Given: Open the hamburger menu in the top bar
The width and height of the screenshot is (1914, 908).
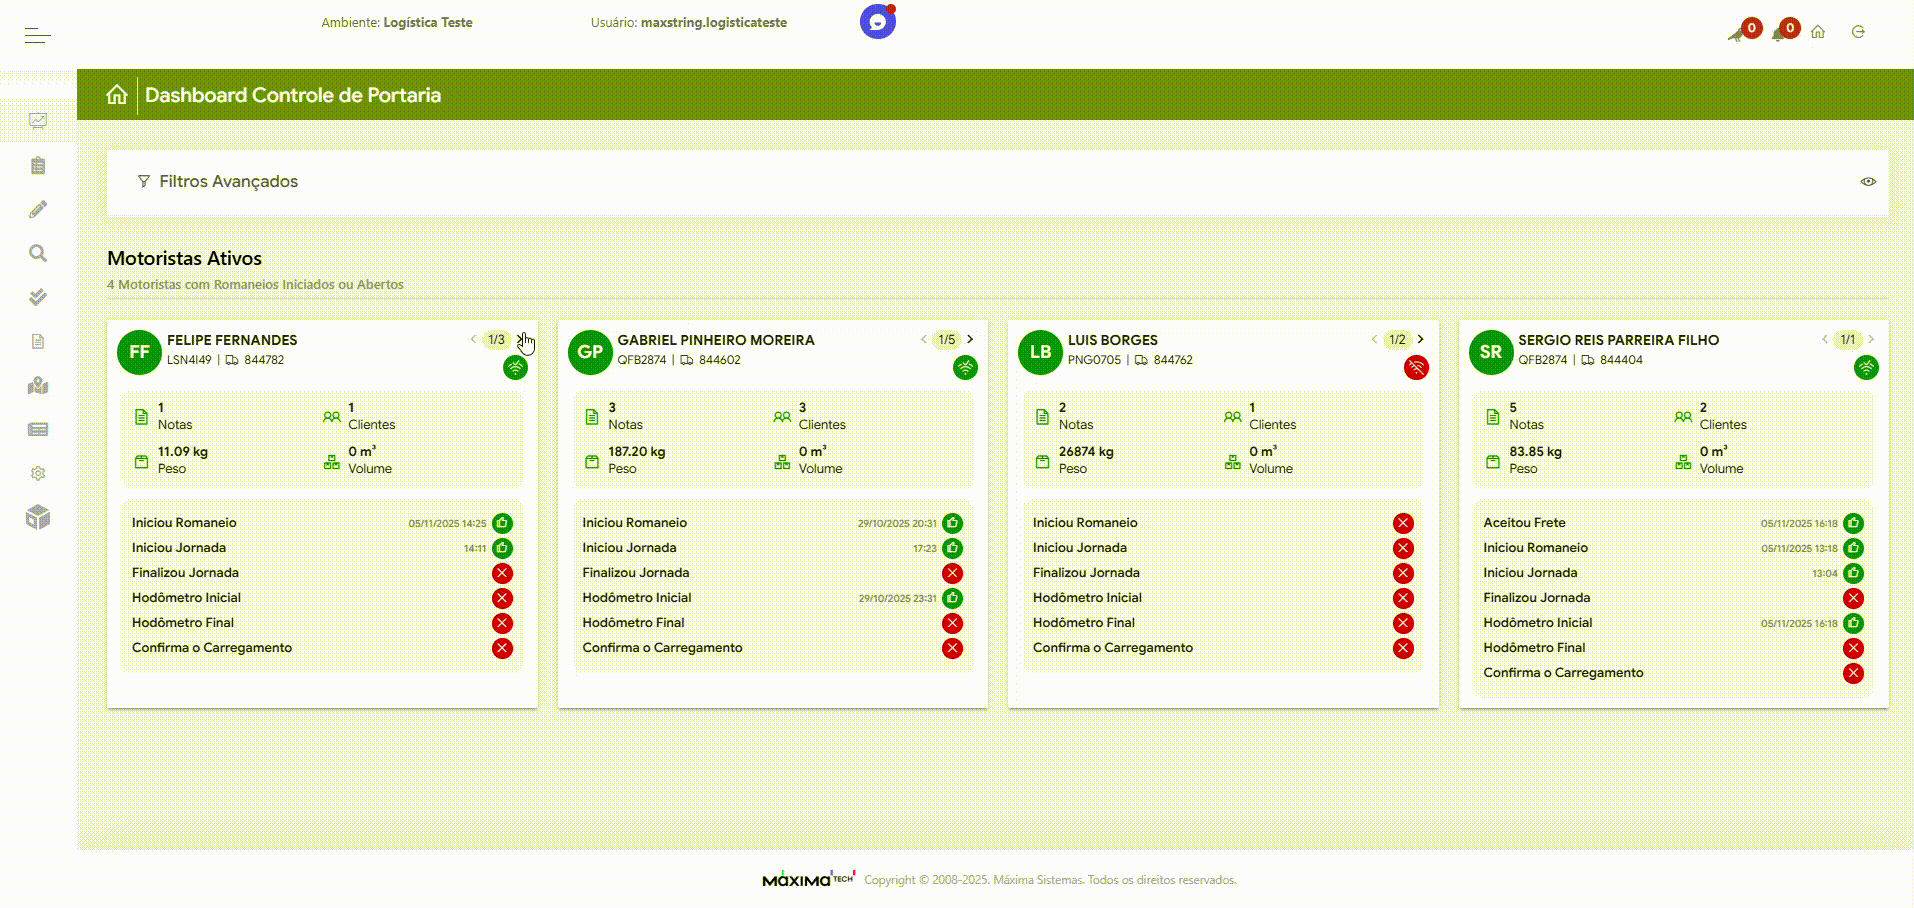Looking at the screenshot, I should [x=37, y=36].
